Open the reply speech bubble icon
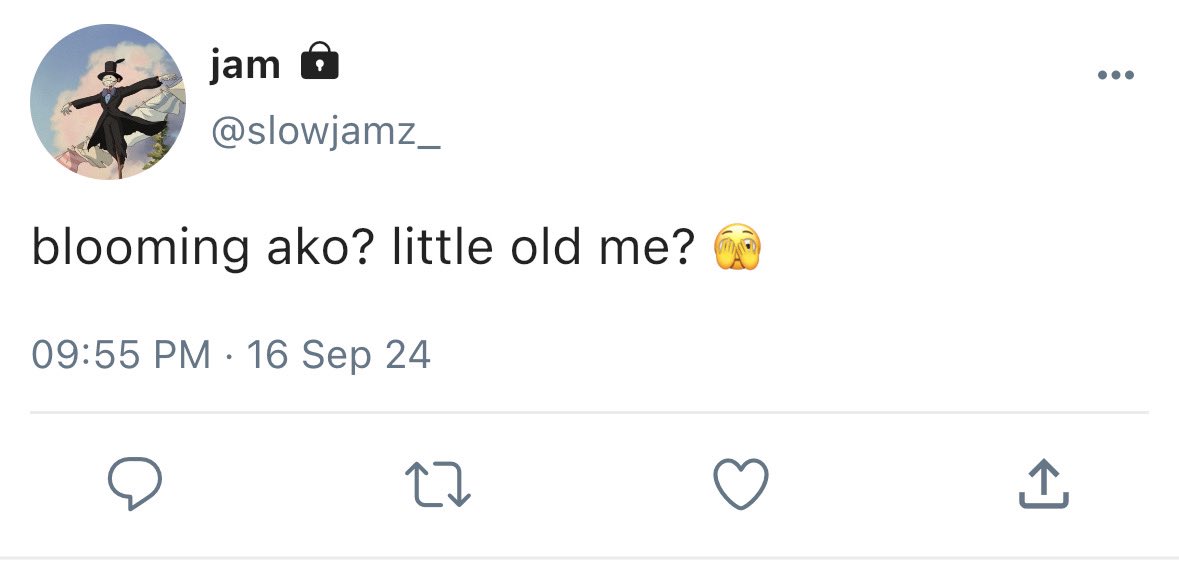The width and height of the screenshot is (1179, 576). point(135,484)
